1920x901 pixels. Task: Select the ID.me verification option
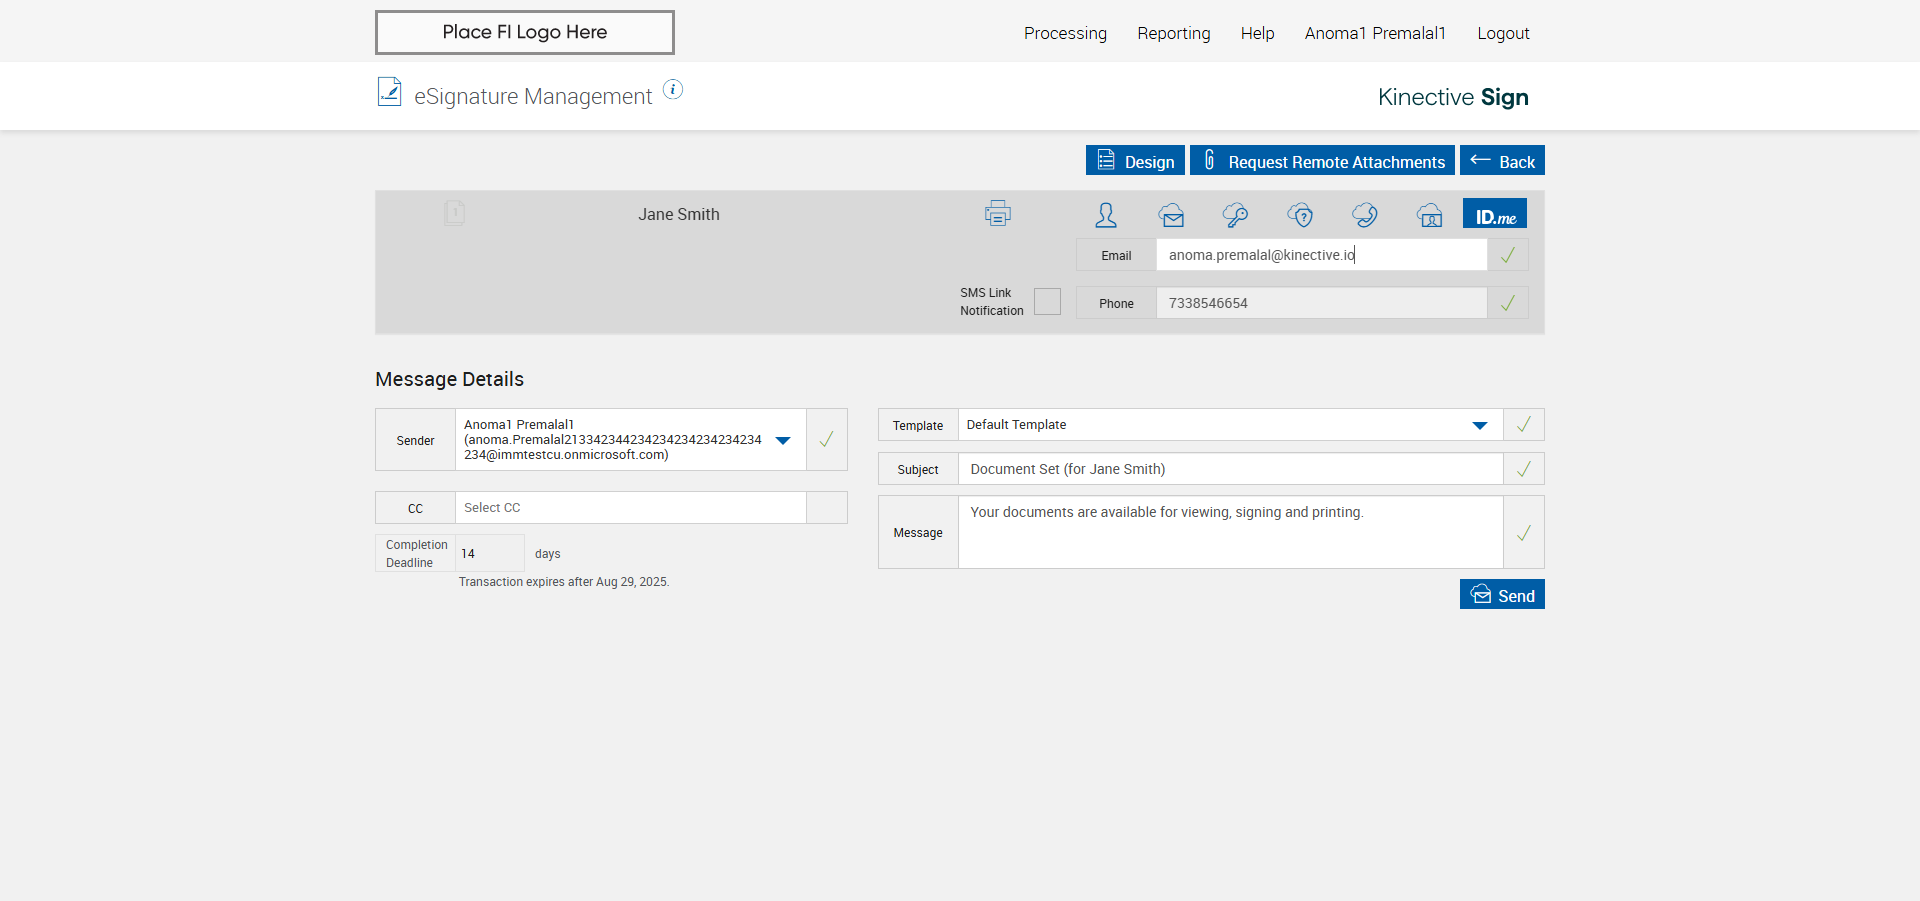[1494, 215]
